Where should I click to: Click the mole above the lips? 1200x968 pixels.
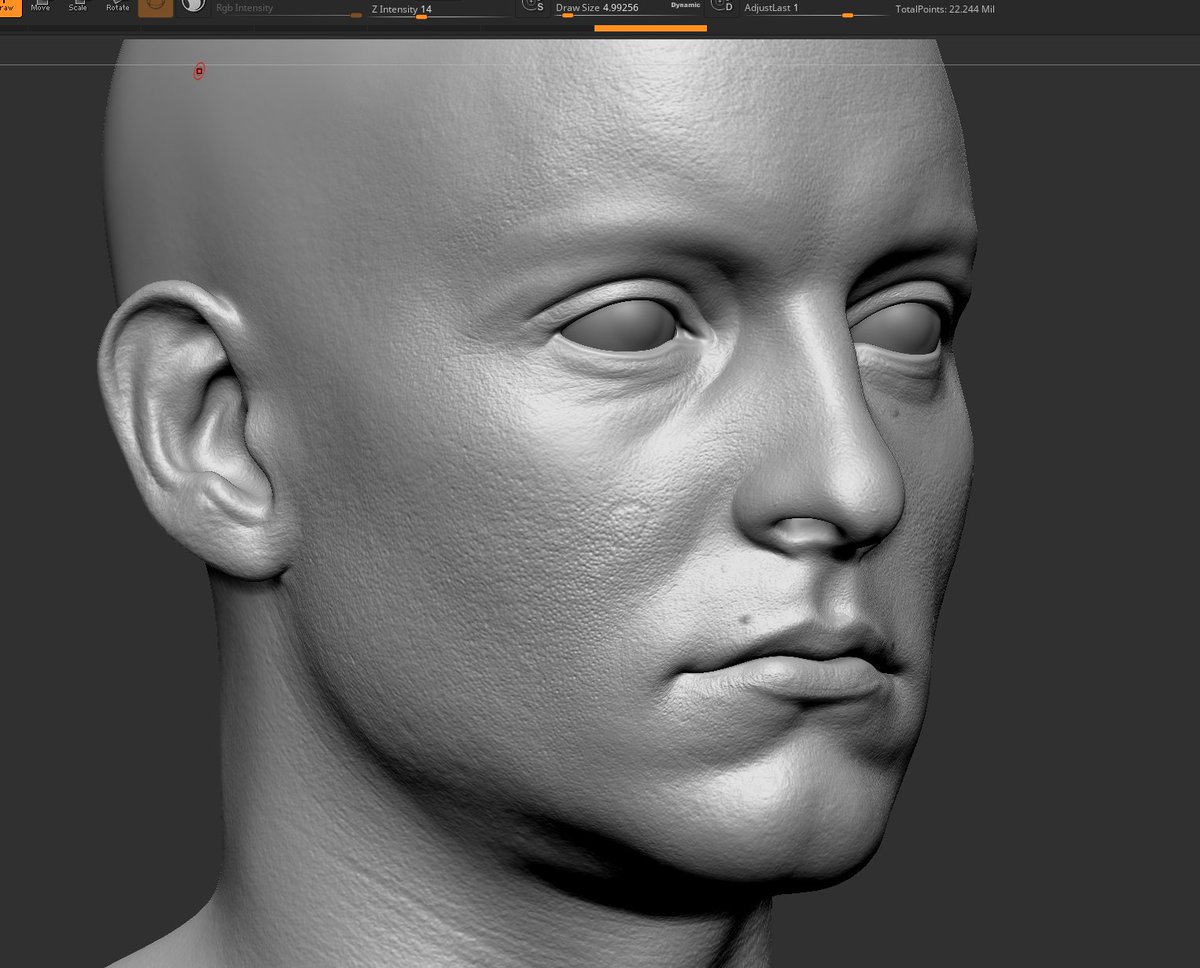(x=747, y=620)
